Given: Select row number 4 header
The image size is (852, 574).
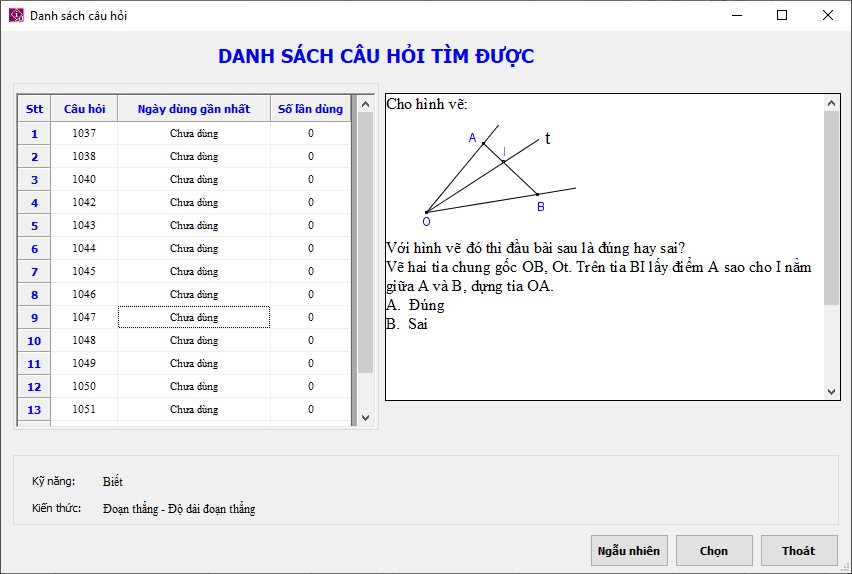Looking at the screenshot, I should tap(34, 203).
